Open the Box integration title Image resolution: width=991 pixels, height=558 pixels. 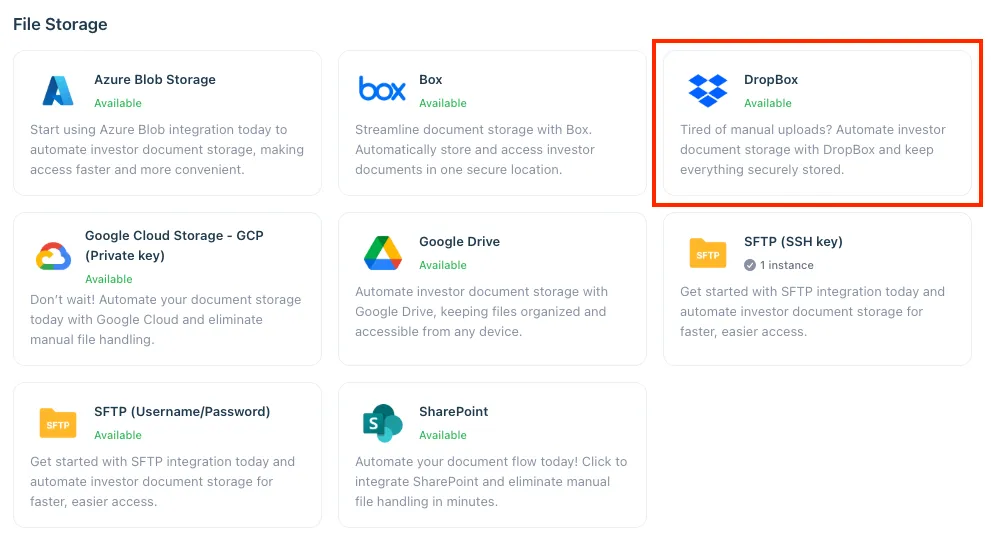pyautogui.click(x=430, y=80)
